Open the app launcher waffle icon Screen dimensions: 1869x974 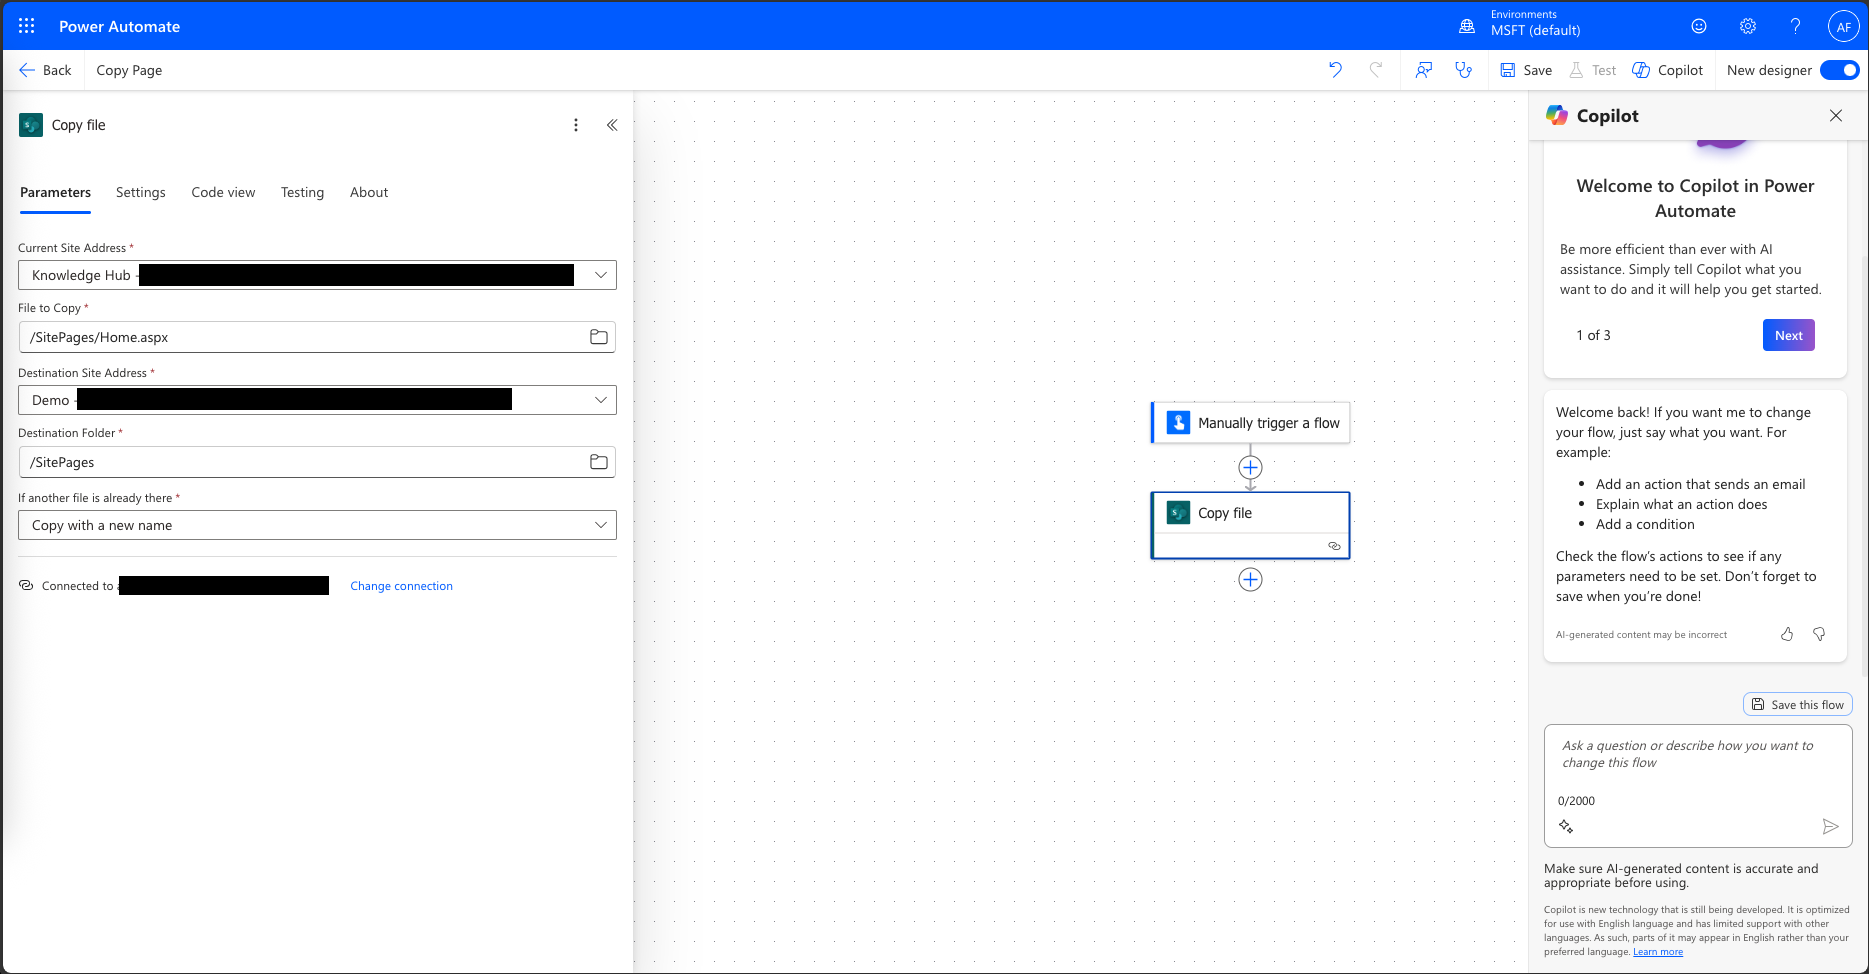click(x=27, y=26)
